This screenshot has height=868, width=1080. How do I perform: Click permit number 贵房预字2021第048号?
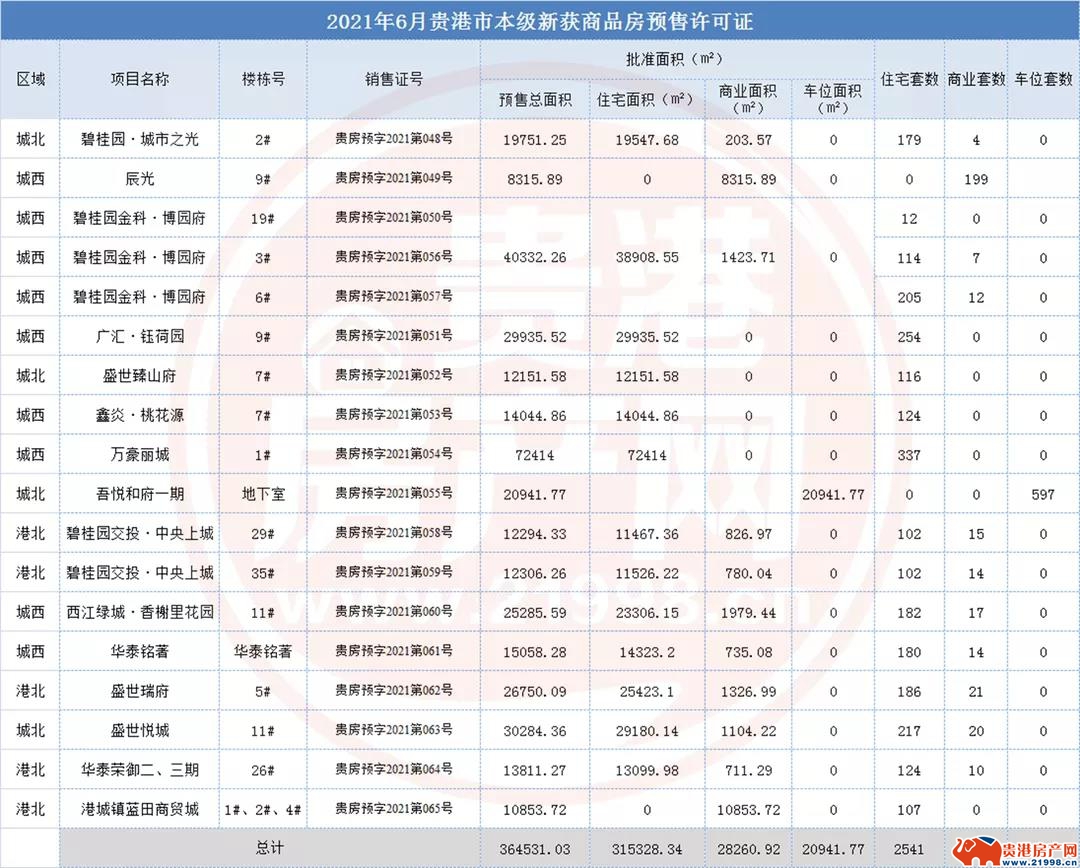[393, 138]
